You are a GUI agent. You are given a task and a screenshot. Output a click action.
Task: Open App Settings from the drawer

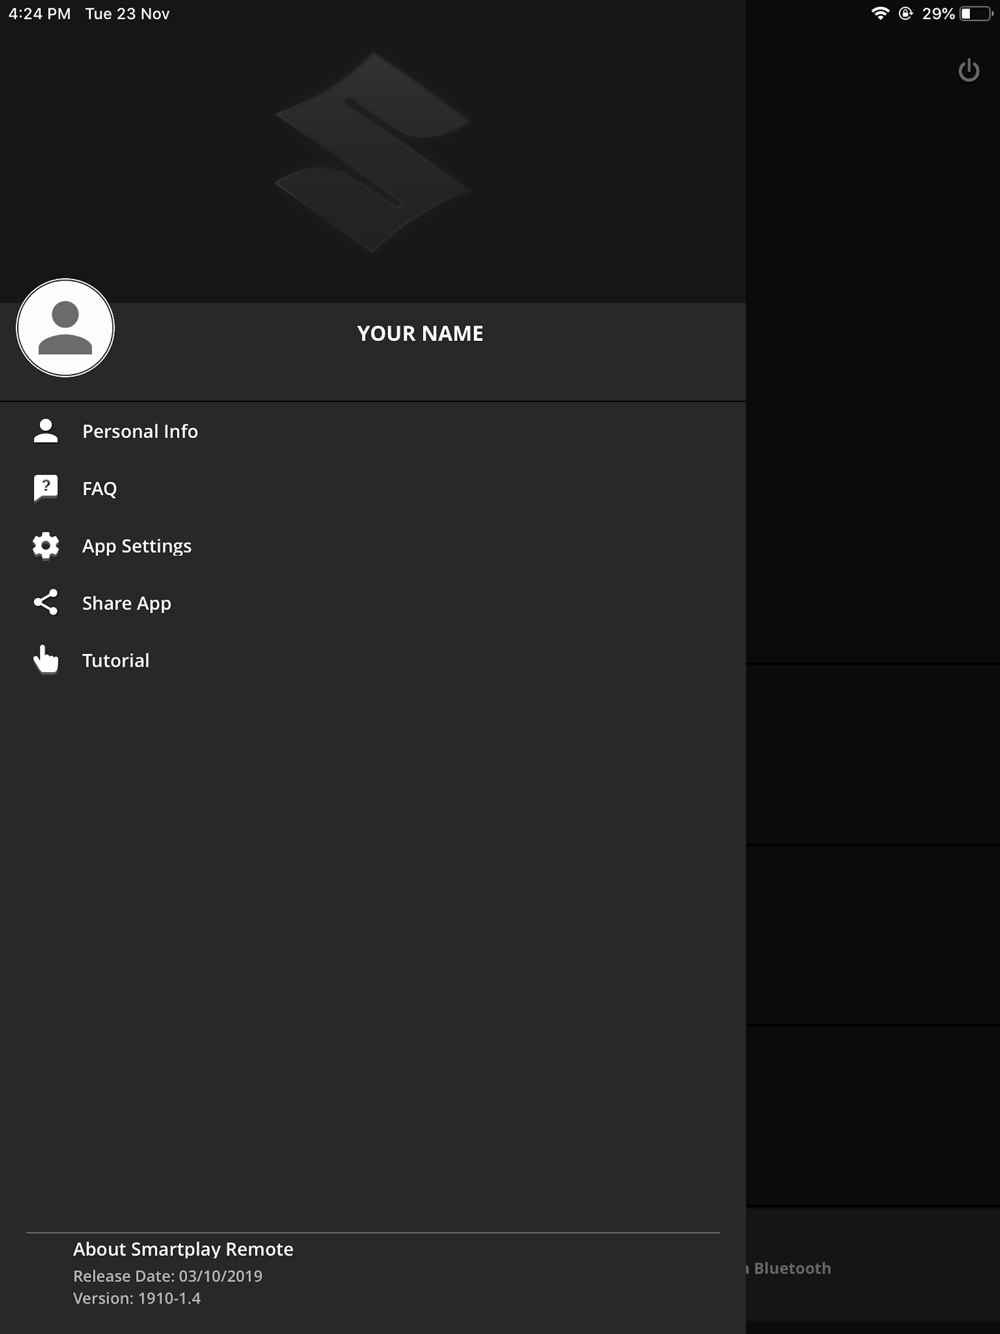(x=373, y=545)
